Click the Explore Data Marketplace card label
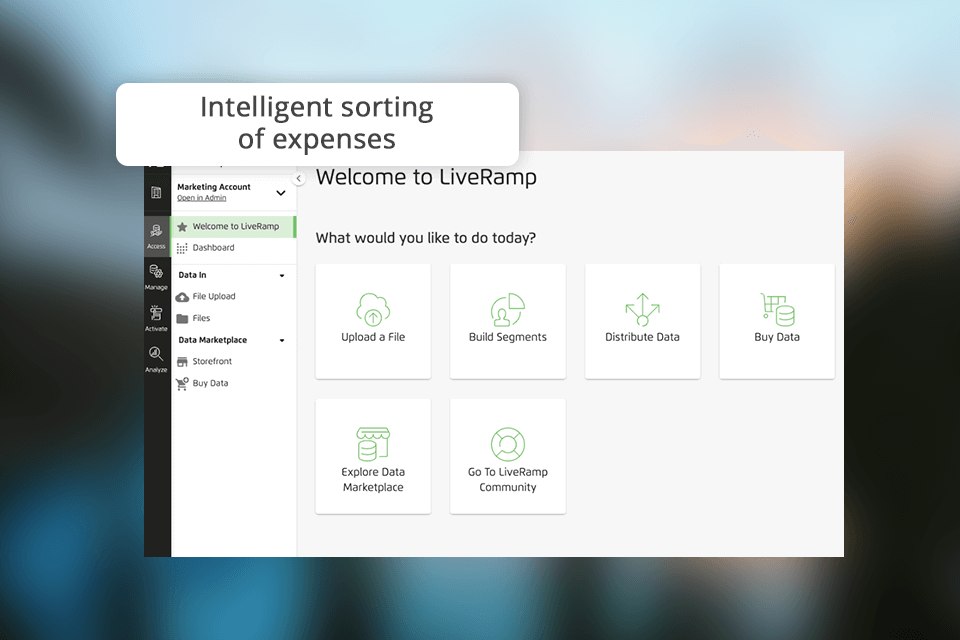960x640 pixels. (x=373, y=480)
